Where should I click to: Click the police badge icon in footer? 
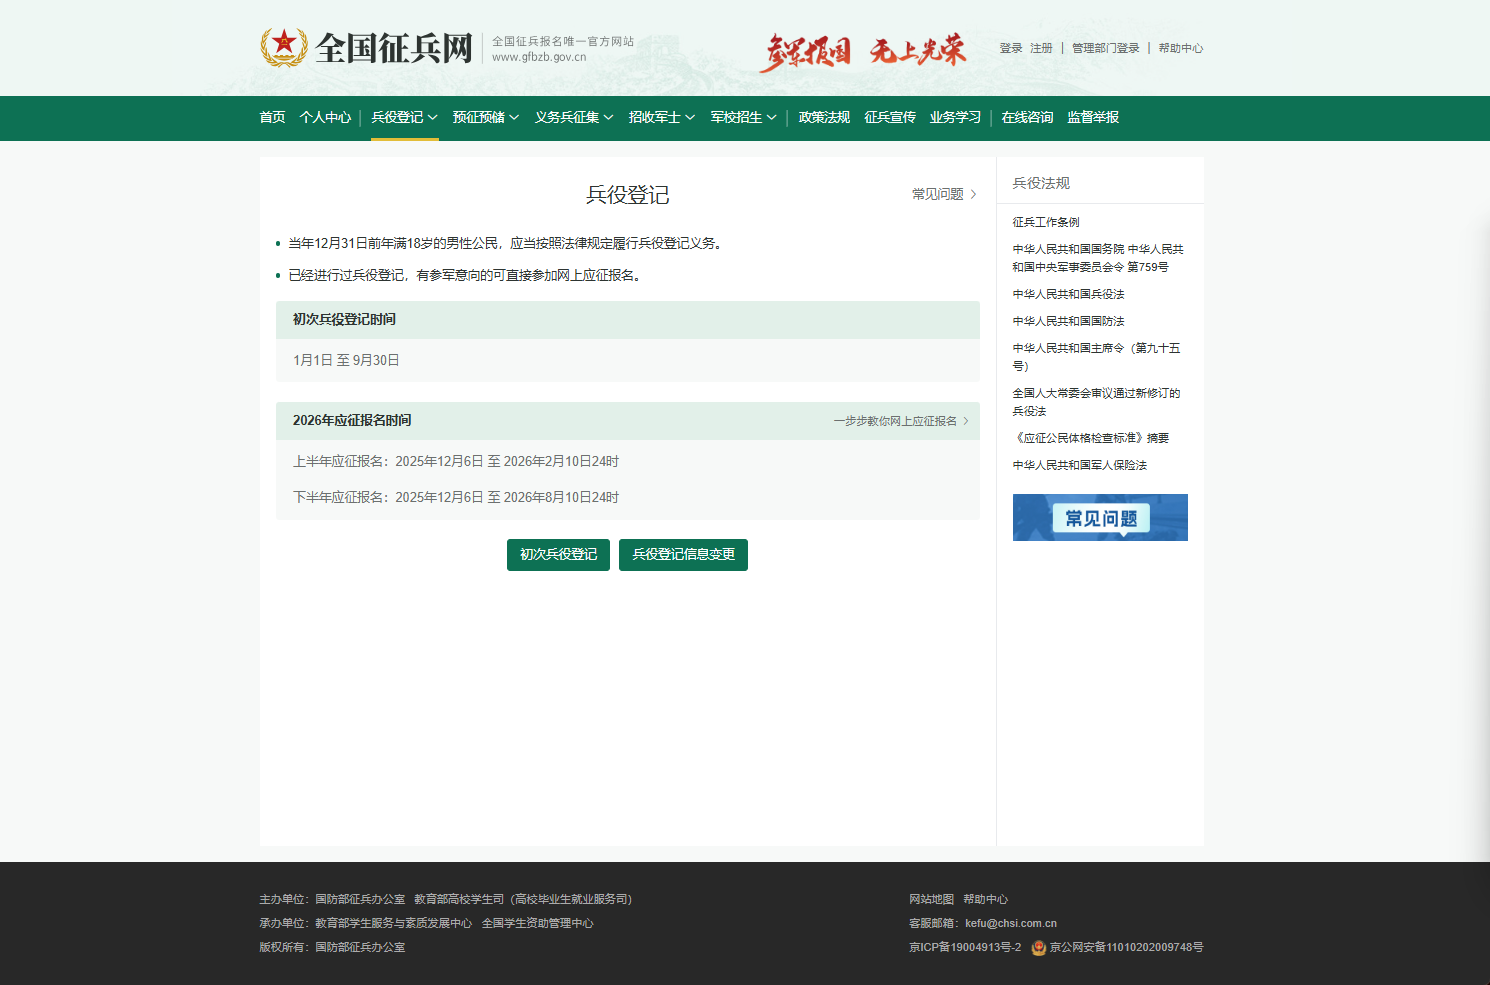pos(1039,948)
